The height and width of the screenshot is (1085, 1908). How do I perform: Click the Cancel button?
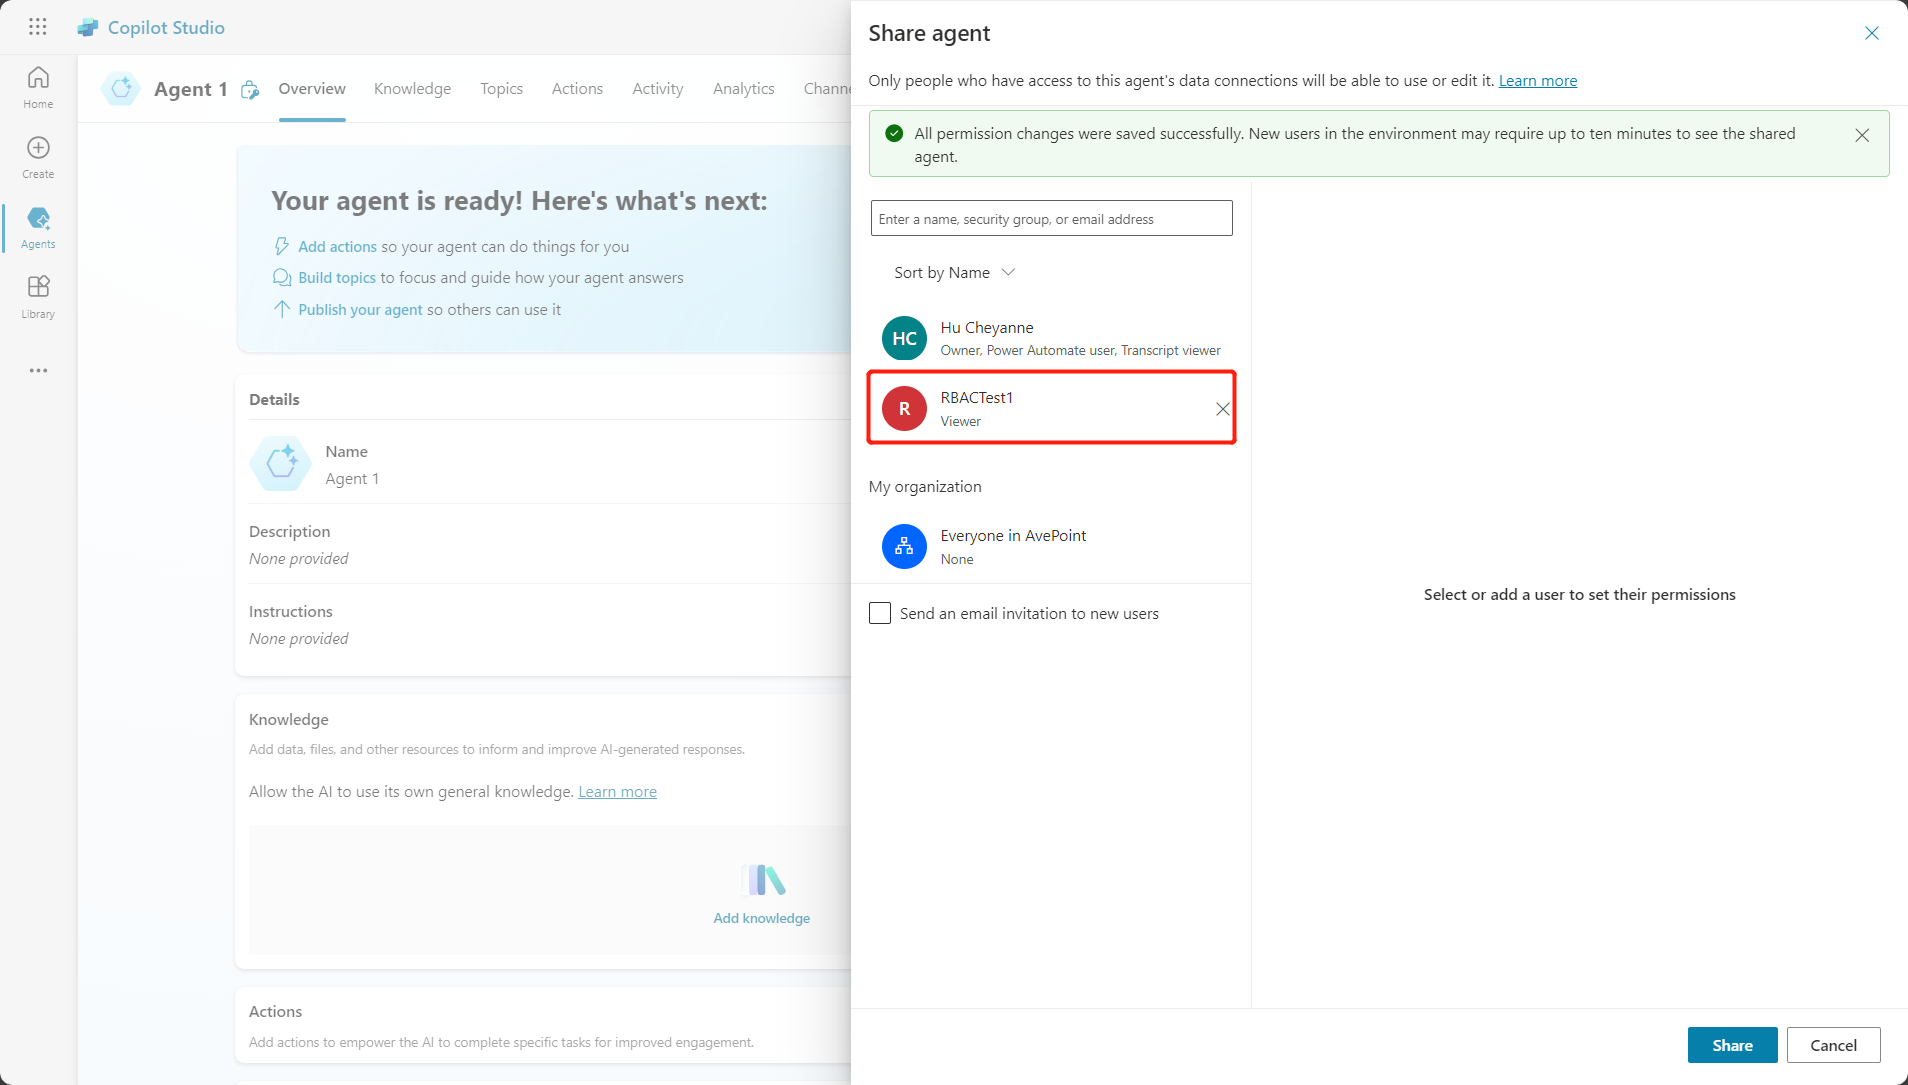point(1833,1045)
